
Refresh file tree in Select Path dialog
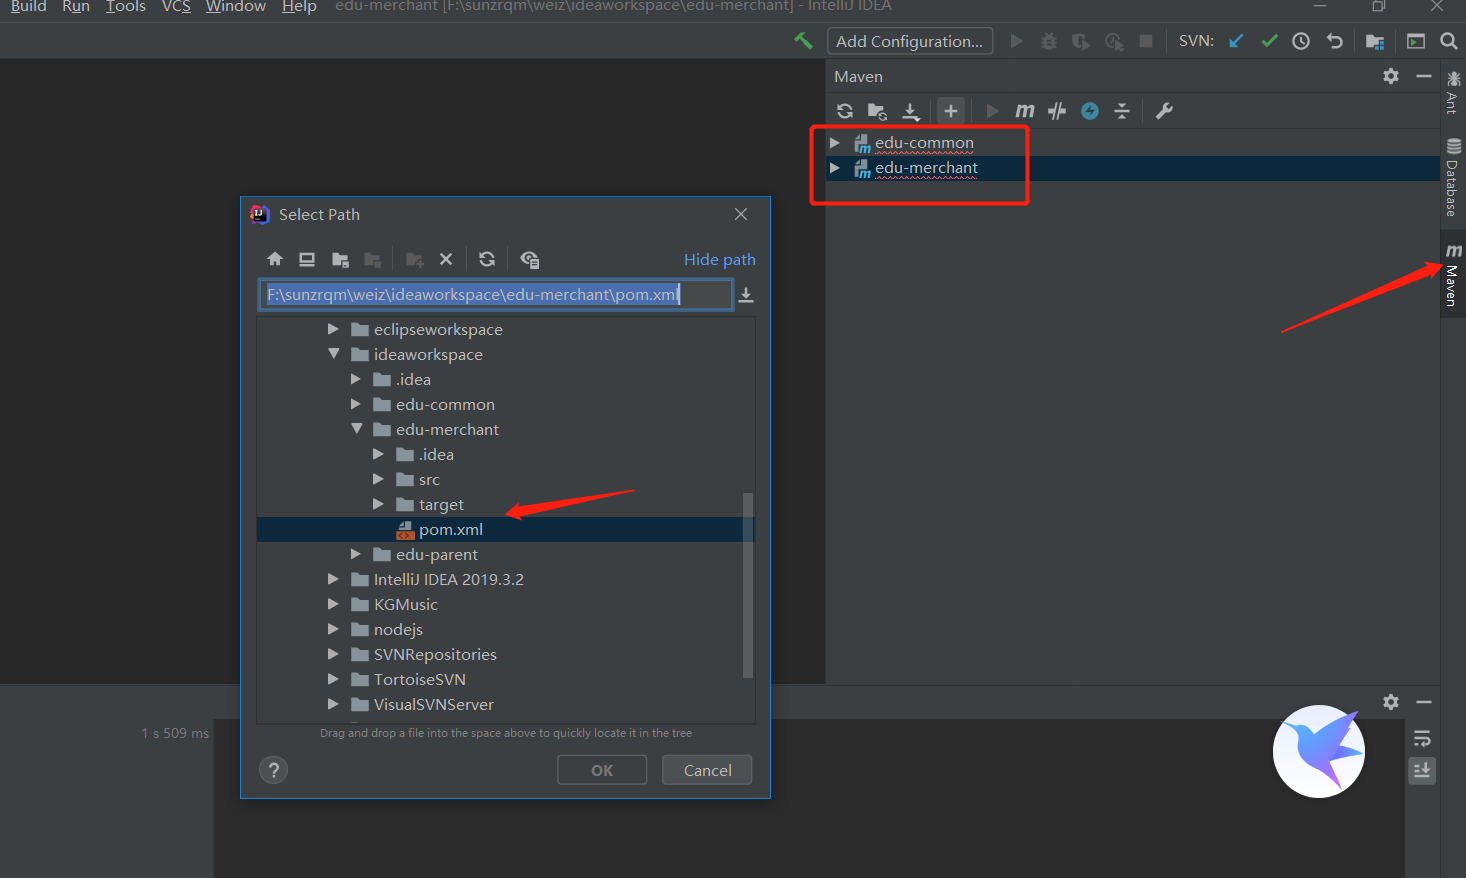tap(487, 259)
